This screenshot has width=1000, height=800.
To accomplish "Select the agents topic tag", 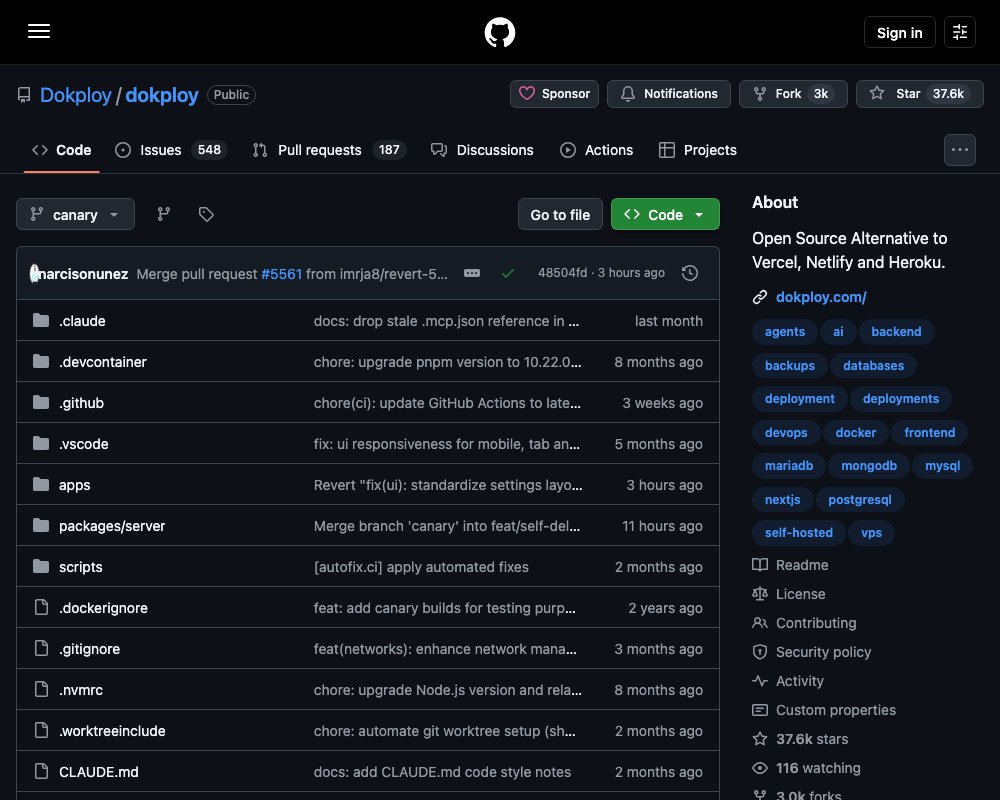I will [784, 332].
